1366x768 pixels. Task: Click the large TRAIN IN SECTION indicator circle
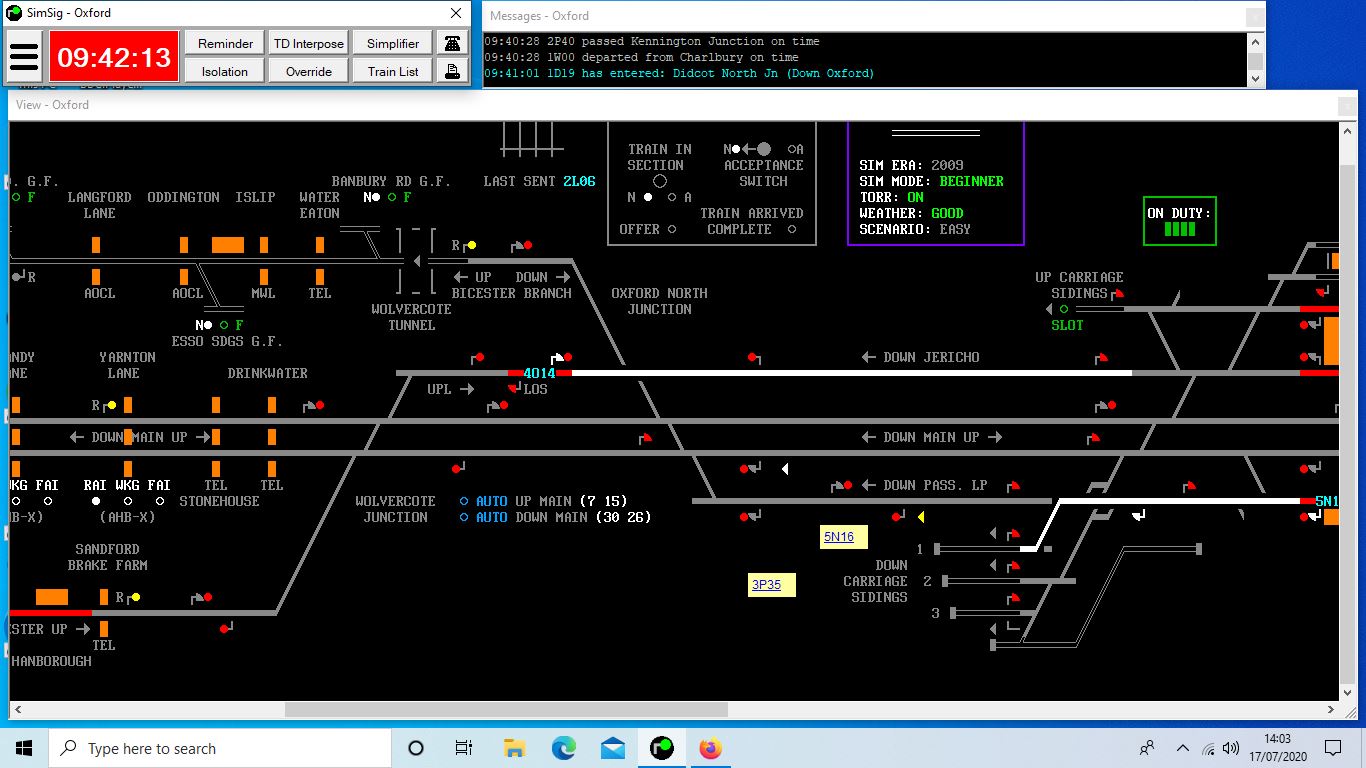[660, 181]
